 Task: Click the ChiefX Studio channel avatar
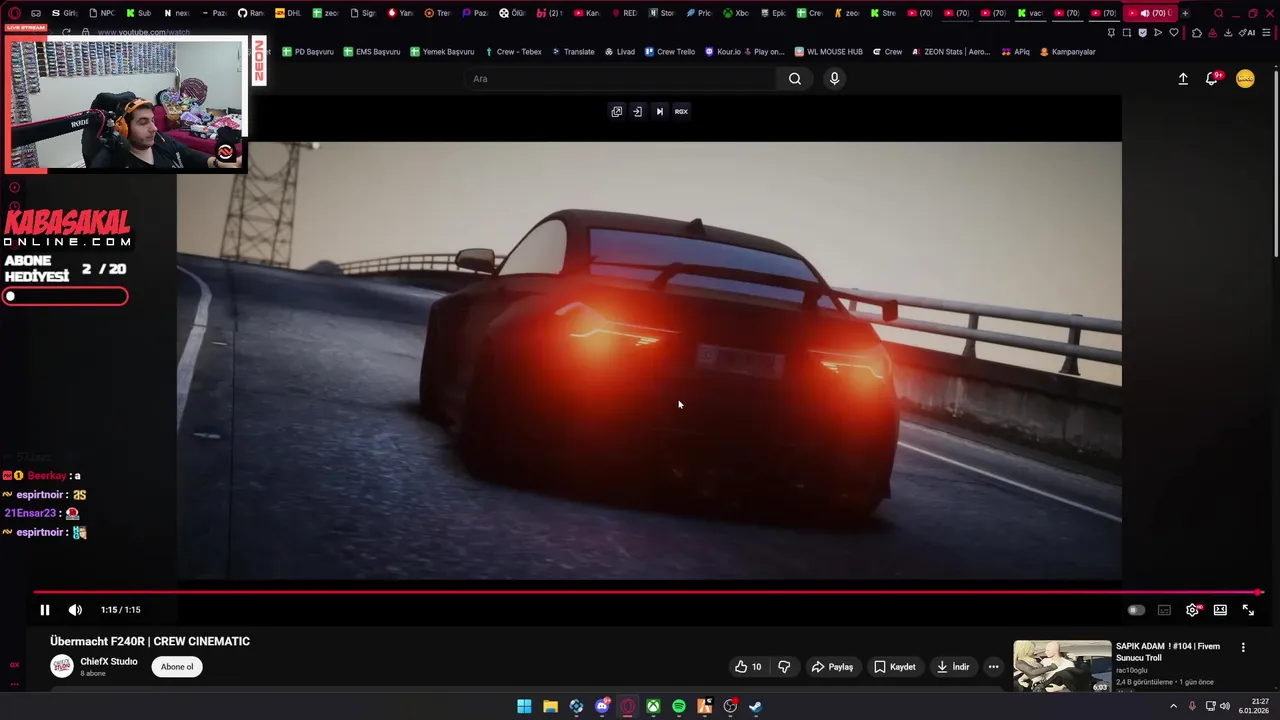tap(62, 667)
